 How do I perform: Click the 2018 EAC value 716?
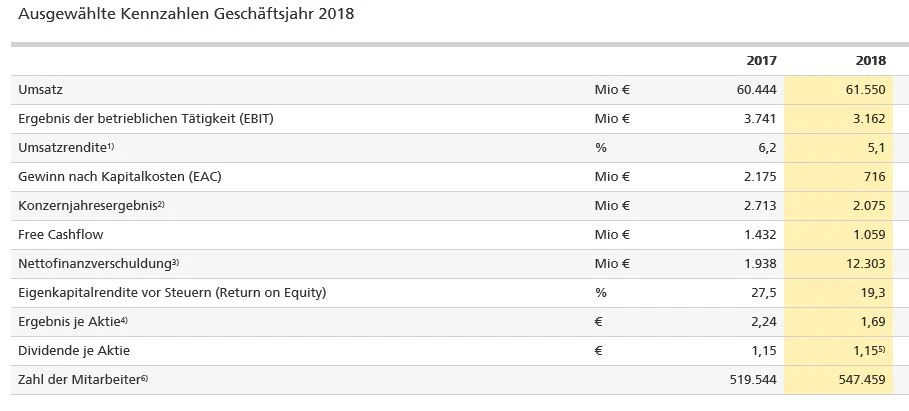(875, 177)
